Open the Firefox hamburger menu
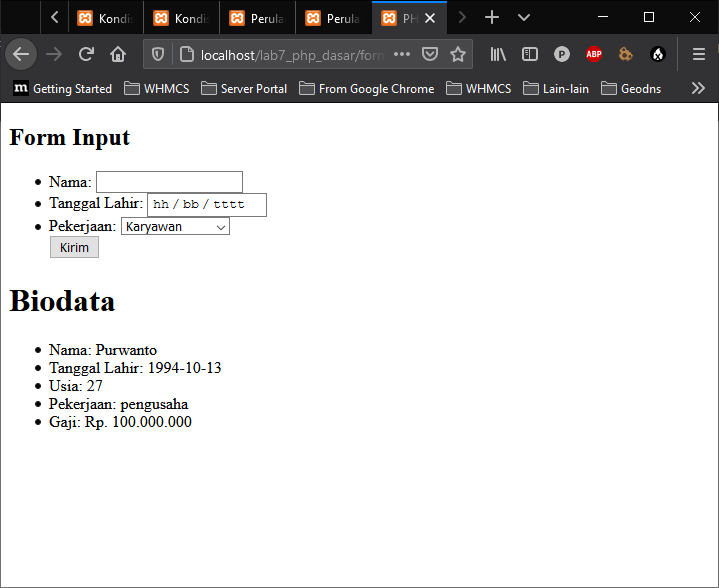 [x=699, y=55]
